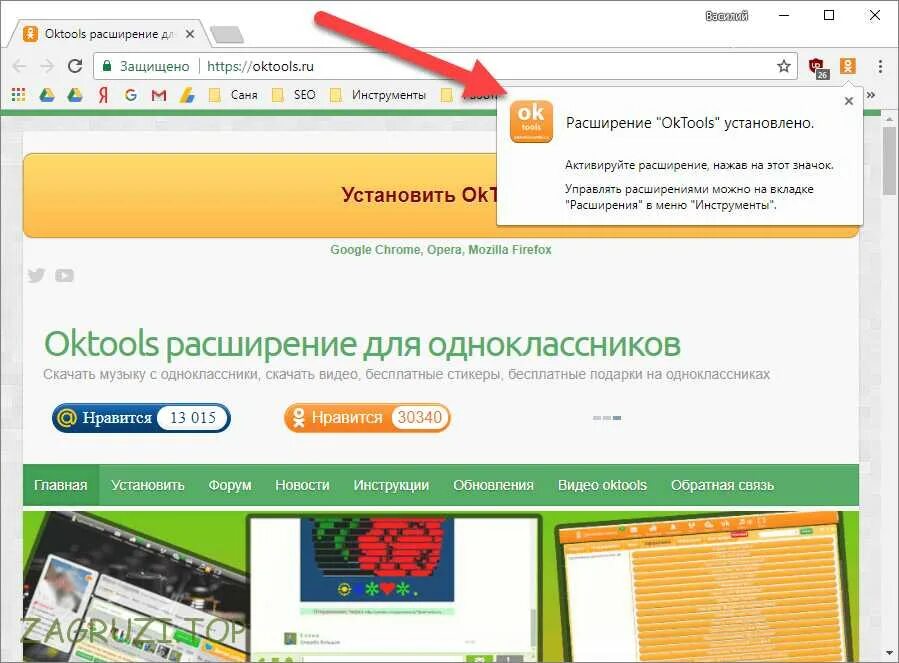
Task: Close the OkTools installed notification popup
Action: point(849,101)
